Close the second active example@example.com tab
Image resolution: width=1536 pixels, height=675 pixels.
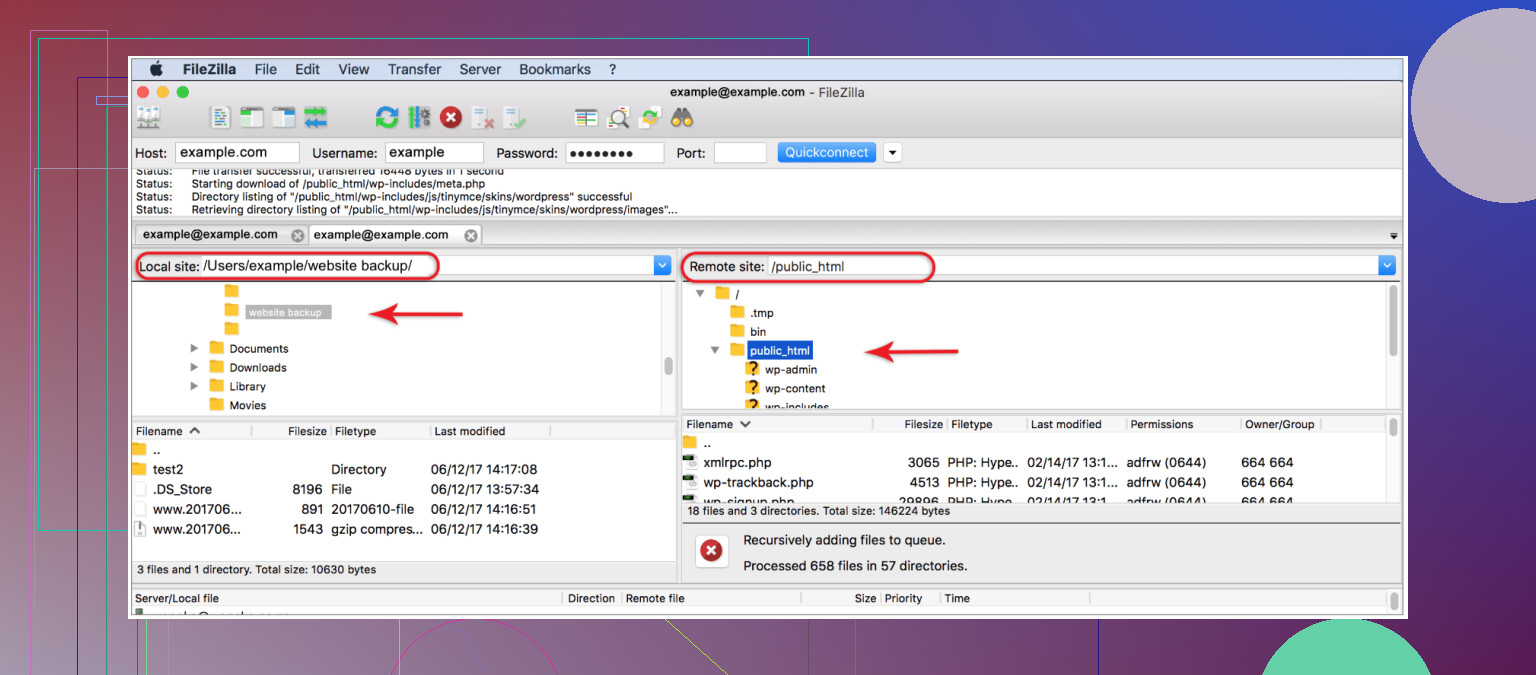pyautogui.click(x=470, y=235)
